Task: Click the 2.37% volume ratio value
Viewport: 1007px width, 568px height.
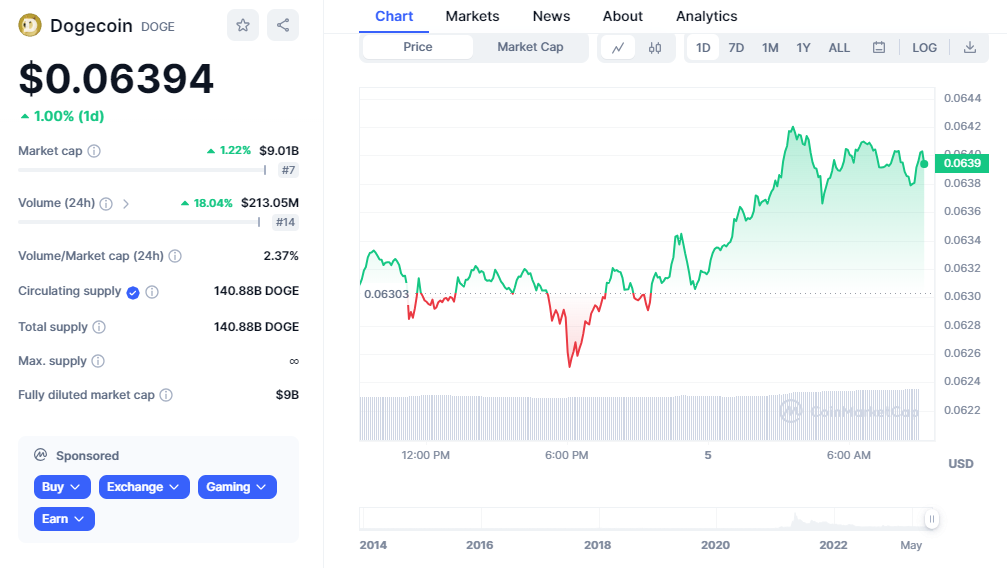Action: [x=281, y=256]
